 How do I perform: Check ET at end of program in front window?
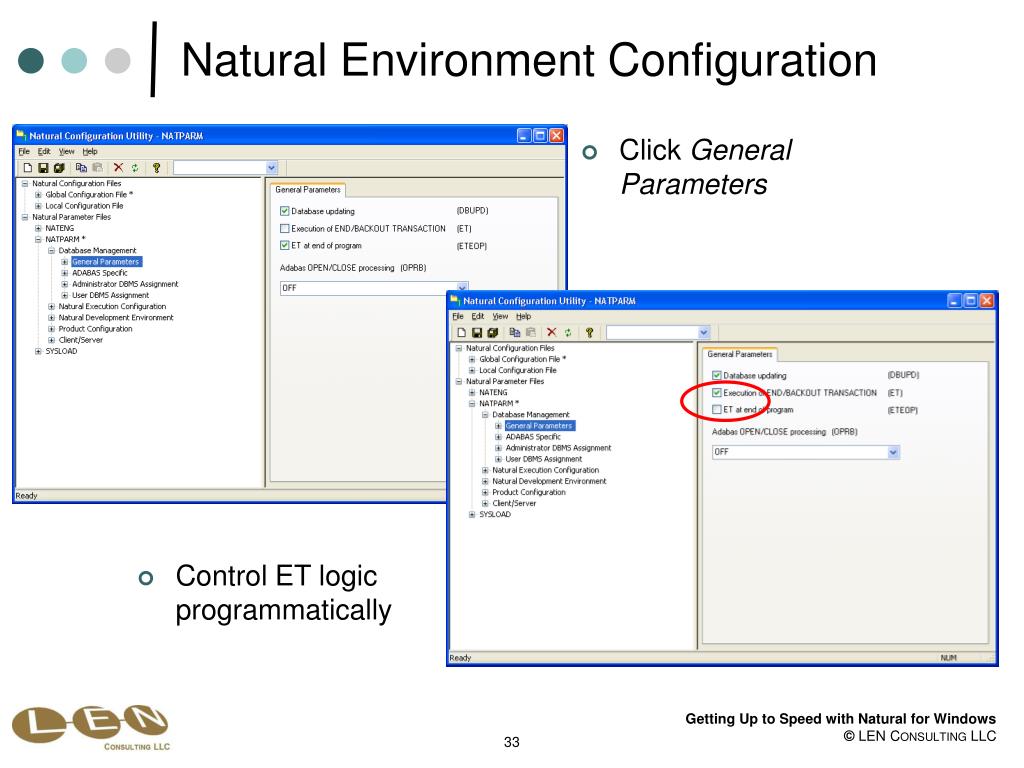pyautogui.click(x=716, y=409)
